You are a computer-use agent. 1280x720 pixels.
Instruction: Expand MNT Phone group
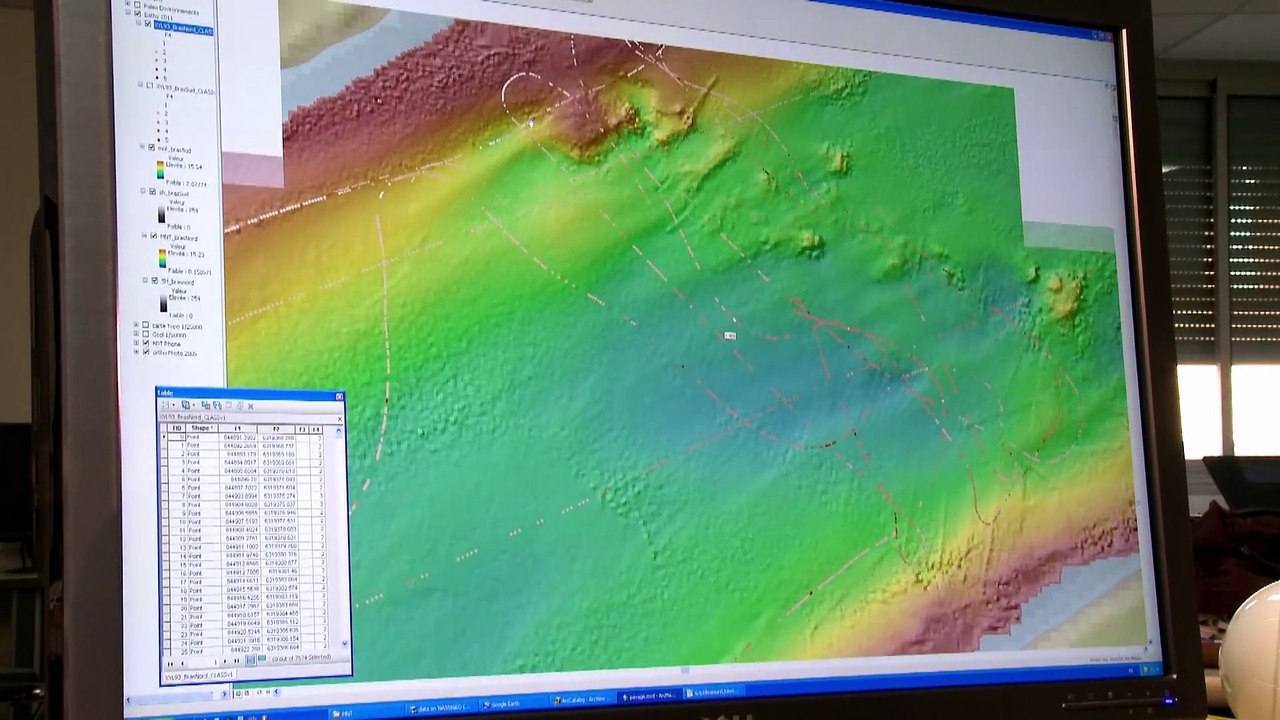tap(136, 343)
